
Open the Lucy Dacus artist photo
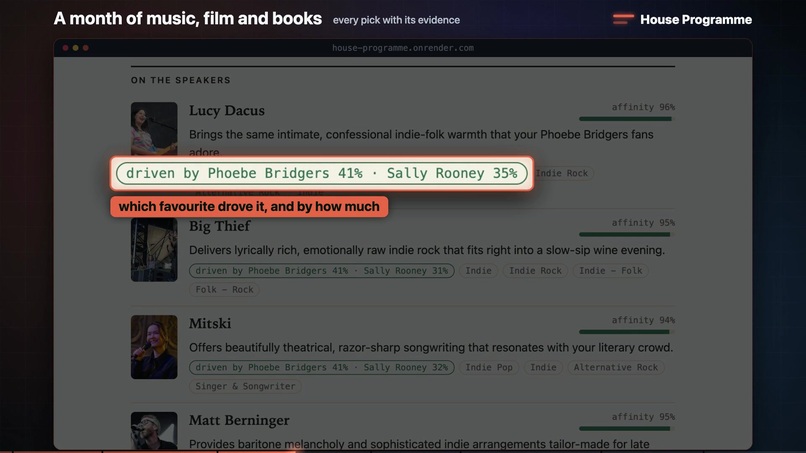[x=154, y=129]
